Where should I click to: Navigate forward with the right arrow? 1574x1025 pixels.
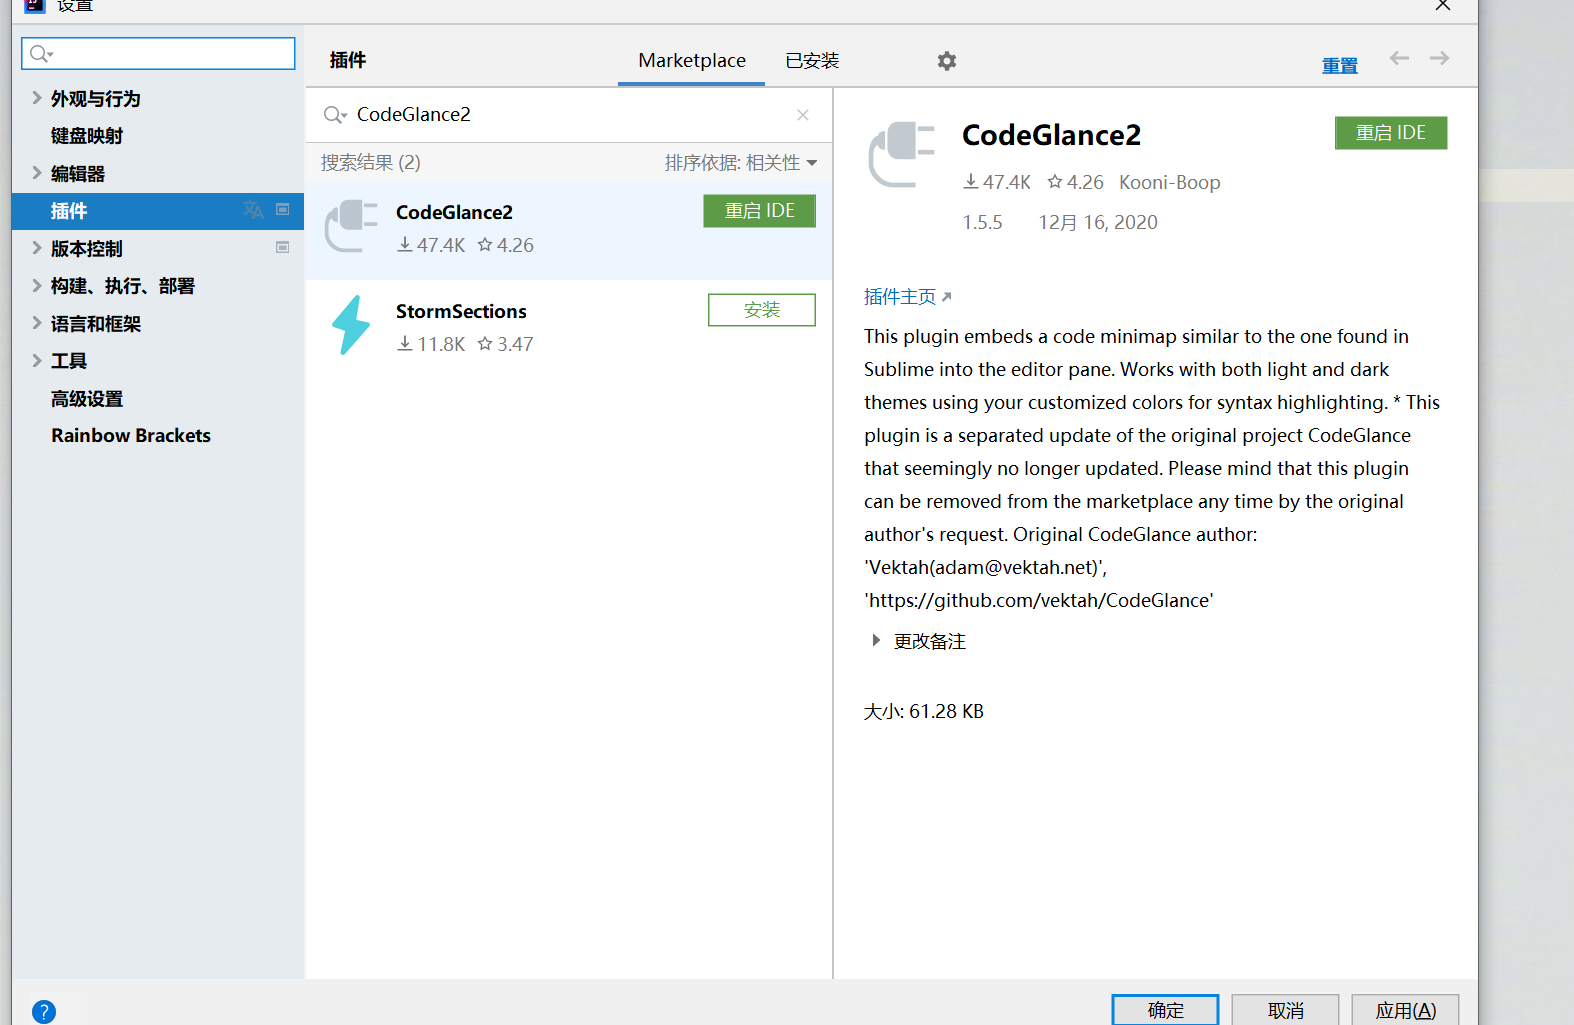1439,58
